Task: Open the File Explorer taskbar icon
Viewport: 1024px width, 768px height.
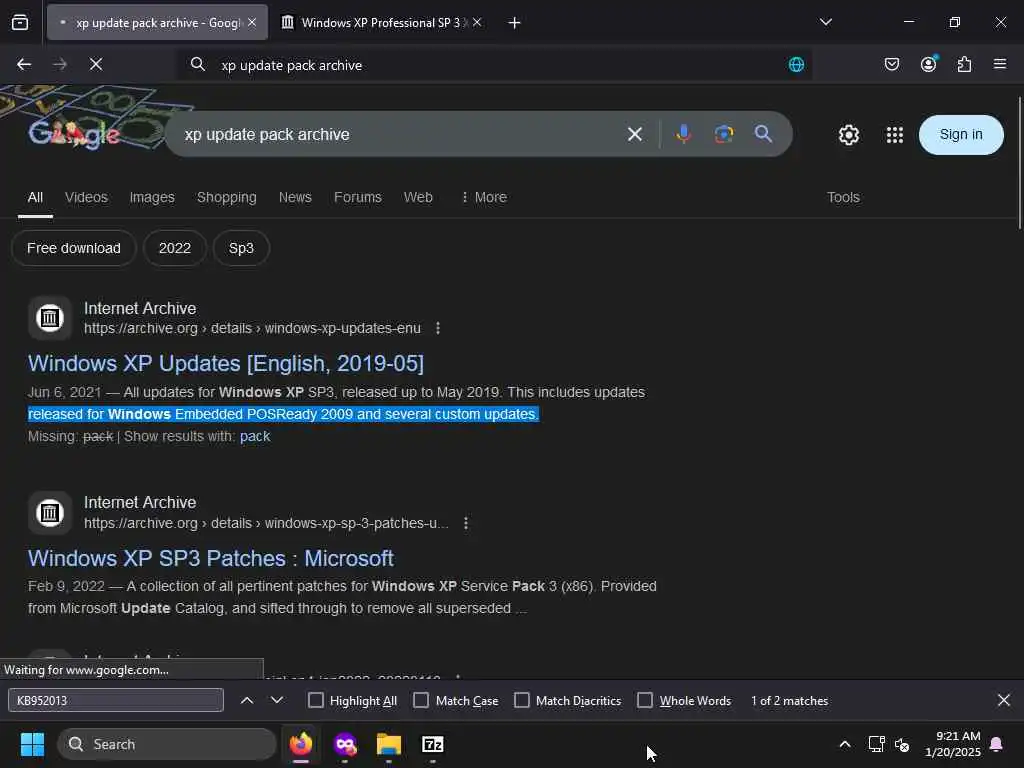Action: 389,744
